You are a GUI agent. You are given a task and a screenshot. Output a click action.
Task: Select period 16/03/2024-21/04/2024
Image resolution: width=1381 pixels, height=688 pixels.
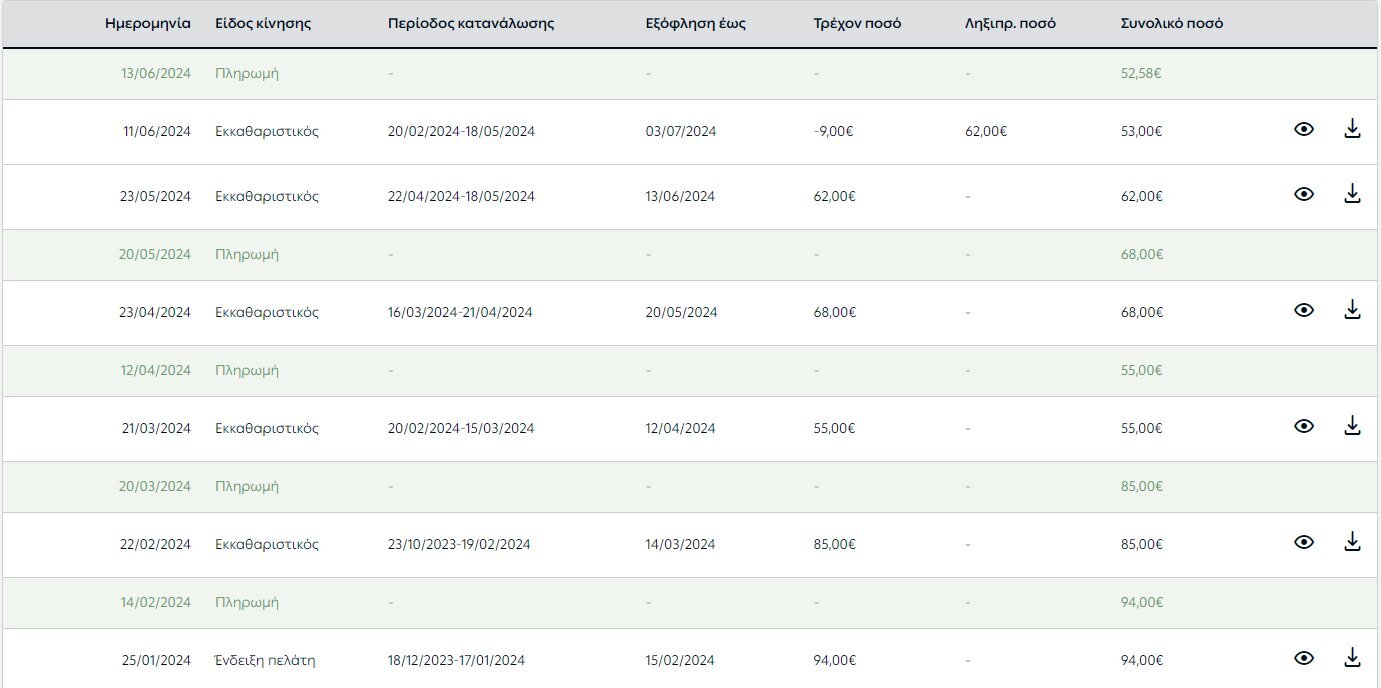tap(460, 312)
